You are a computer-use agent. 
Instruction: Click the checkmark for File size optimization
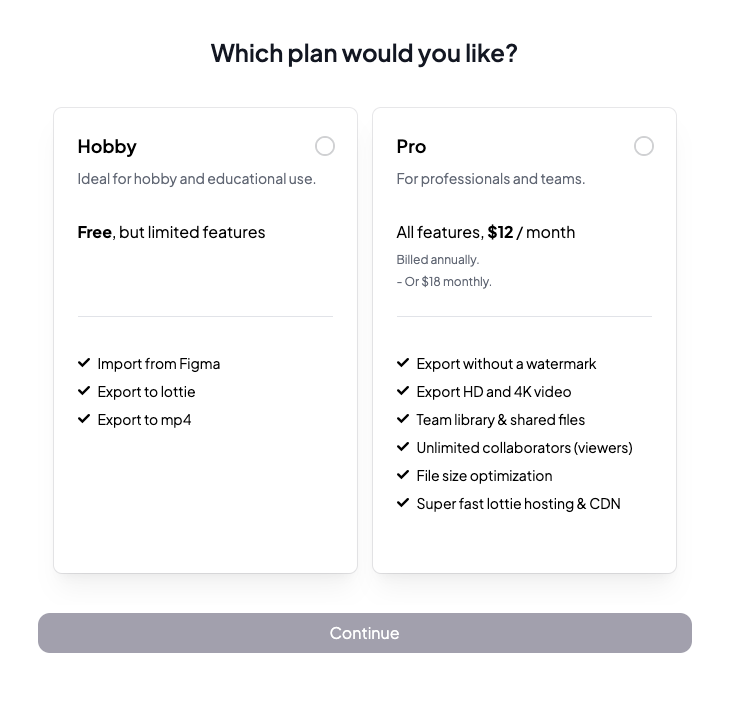coord(403,475)
